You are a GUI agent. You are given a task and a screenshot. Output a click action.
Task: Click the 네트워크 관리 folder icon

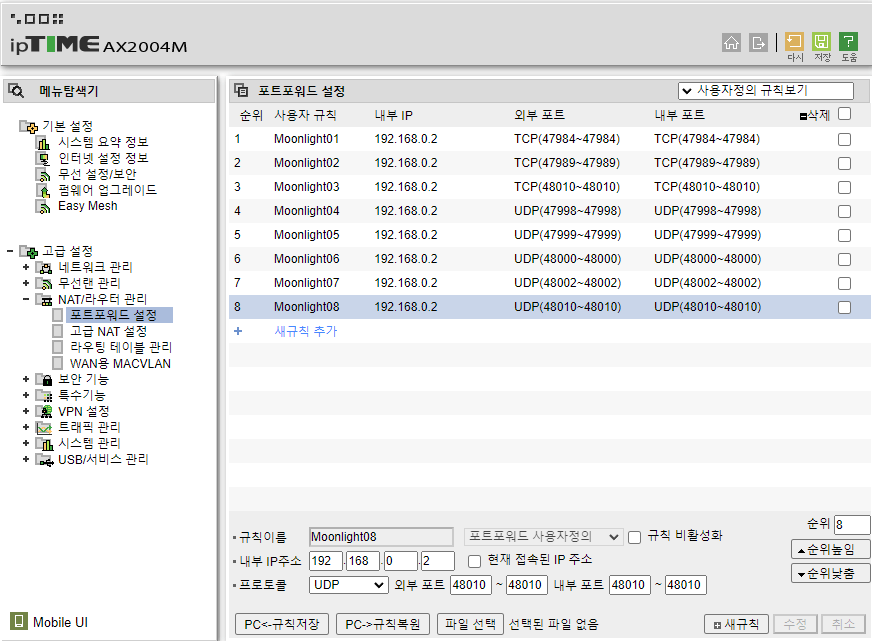(x=44, y=268)
